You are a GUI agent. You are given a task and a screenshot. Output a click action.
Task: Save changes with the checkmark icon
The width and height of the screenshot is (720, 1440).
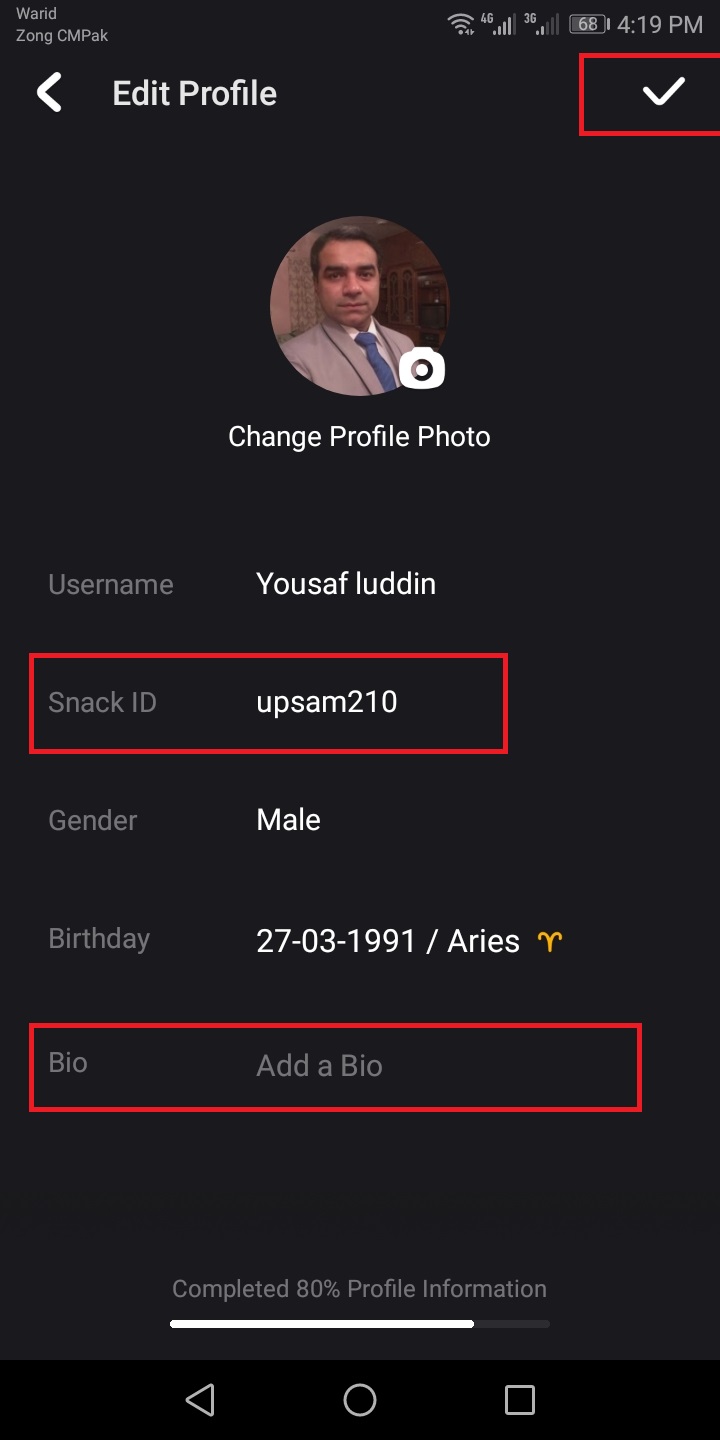click(663, 92)
